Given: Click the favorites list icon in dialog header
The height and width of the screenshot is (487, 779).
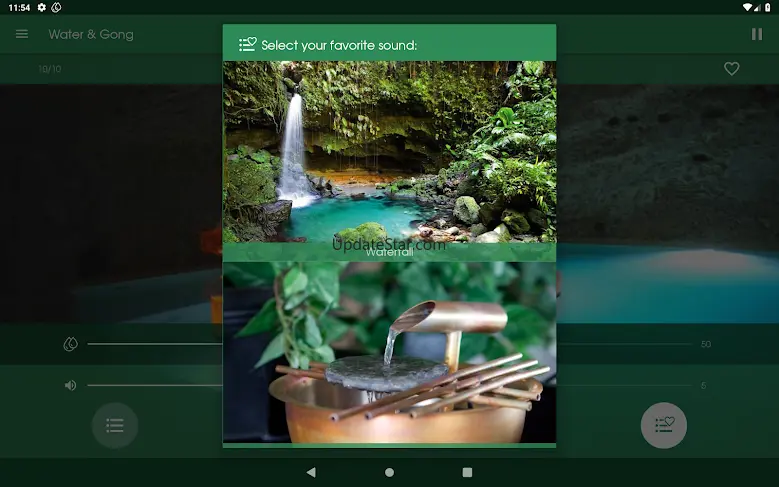Looking at the screenshot, I should click(247, 44).
